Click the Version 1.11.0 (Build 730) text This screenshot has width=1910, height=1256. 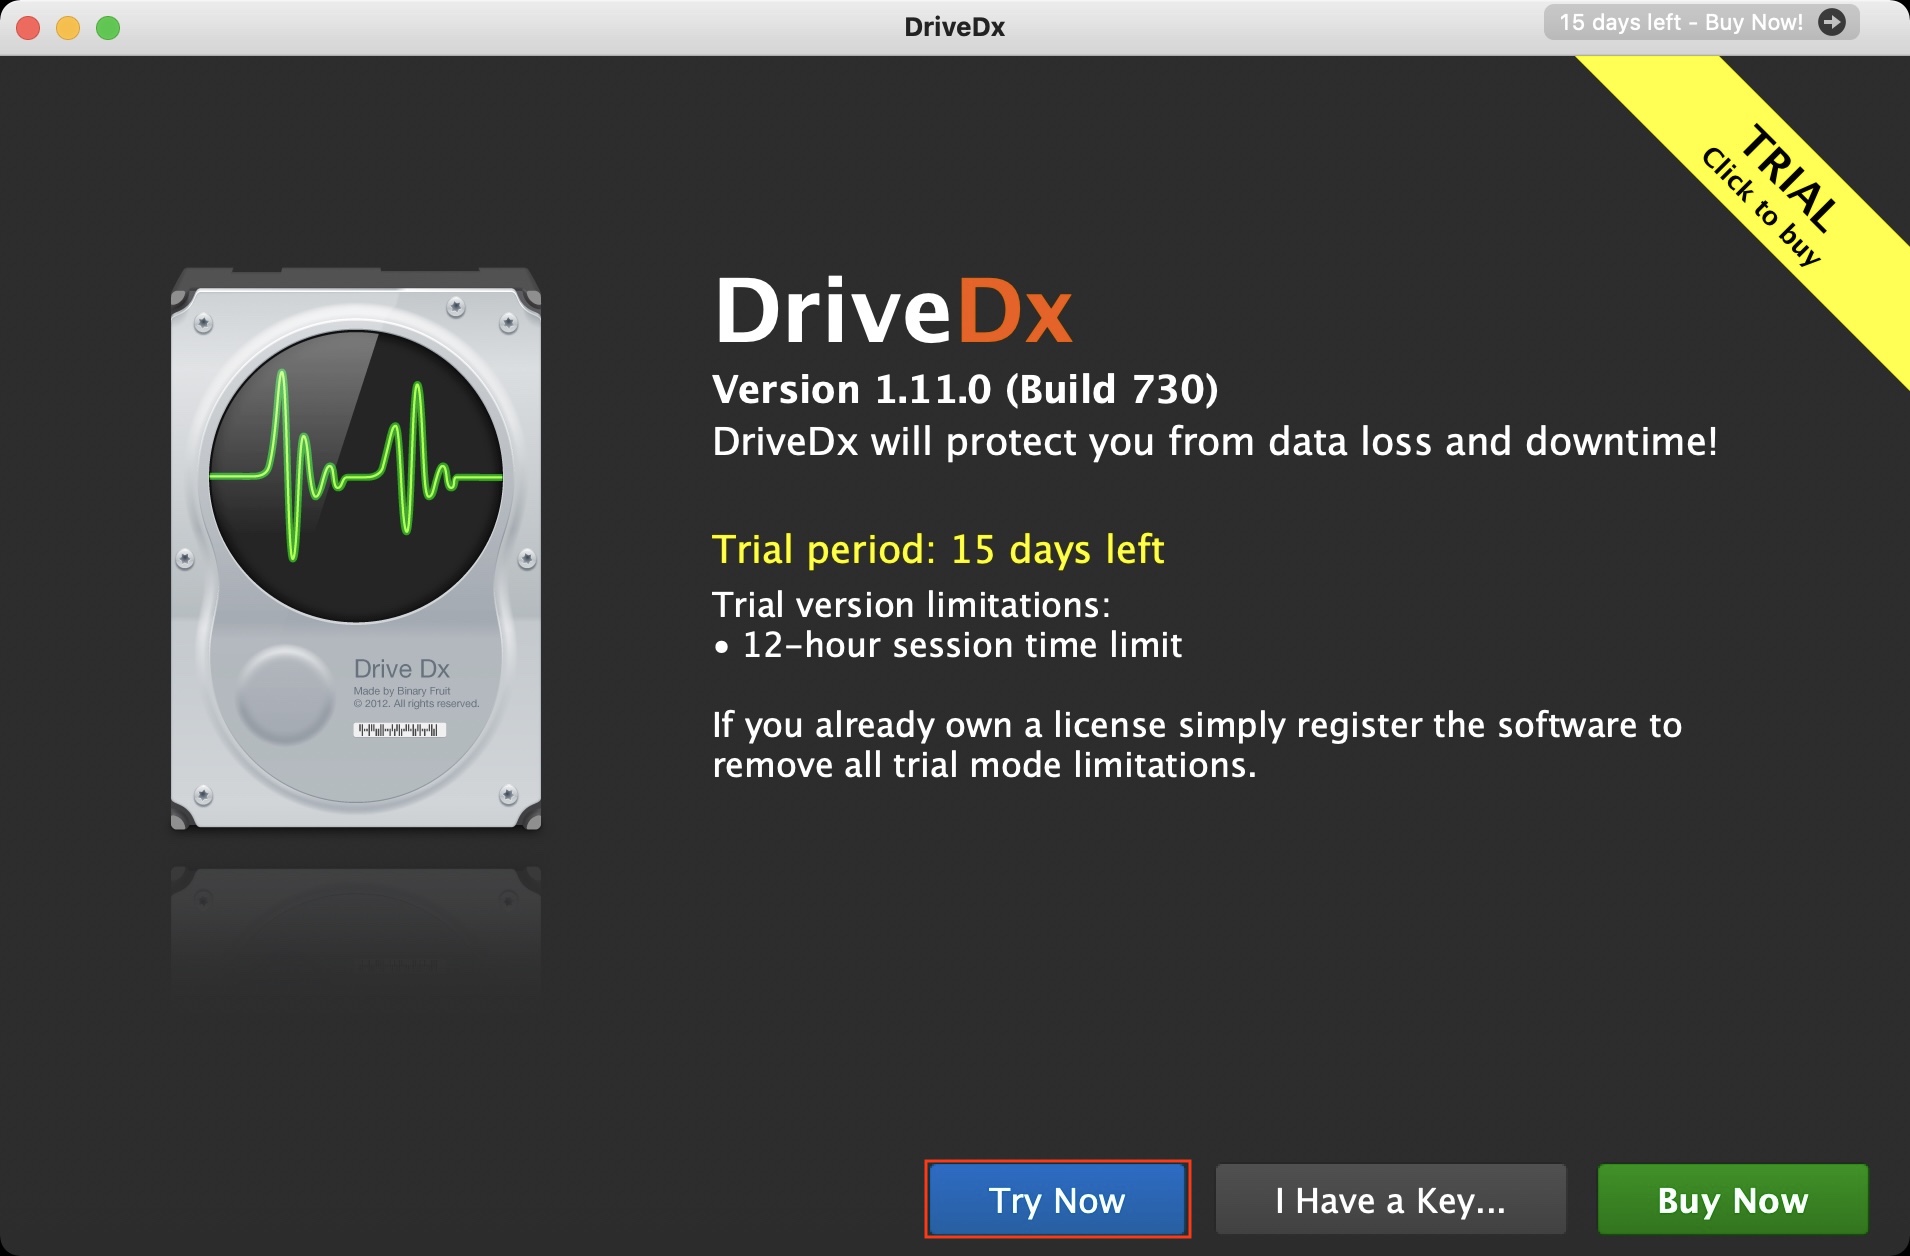(x=965, y=389)
